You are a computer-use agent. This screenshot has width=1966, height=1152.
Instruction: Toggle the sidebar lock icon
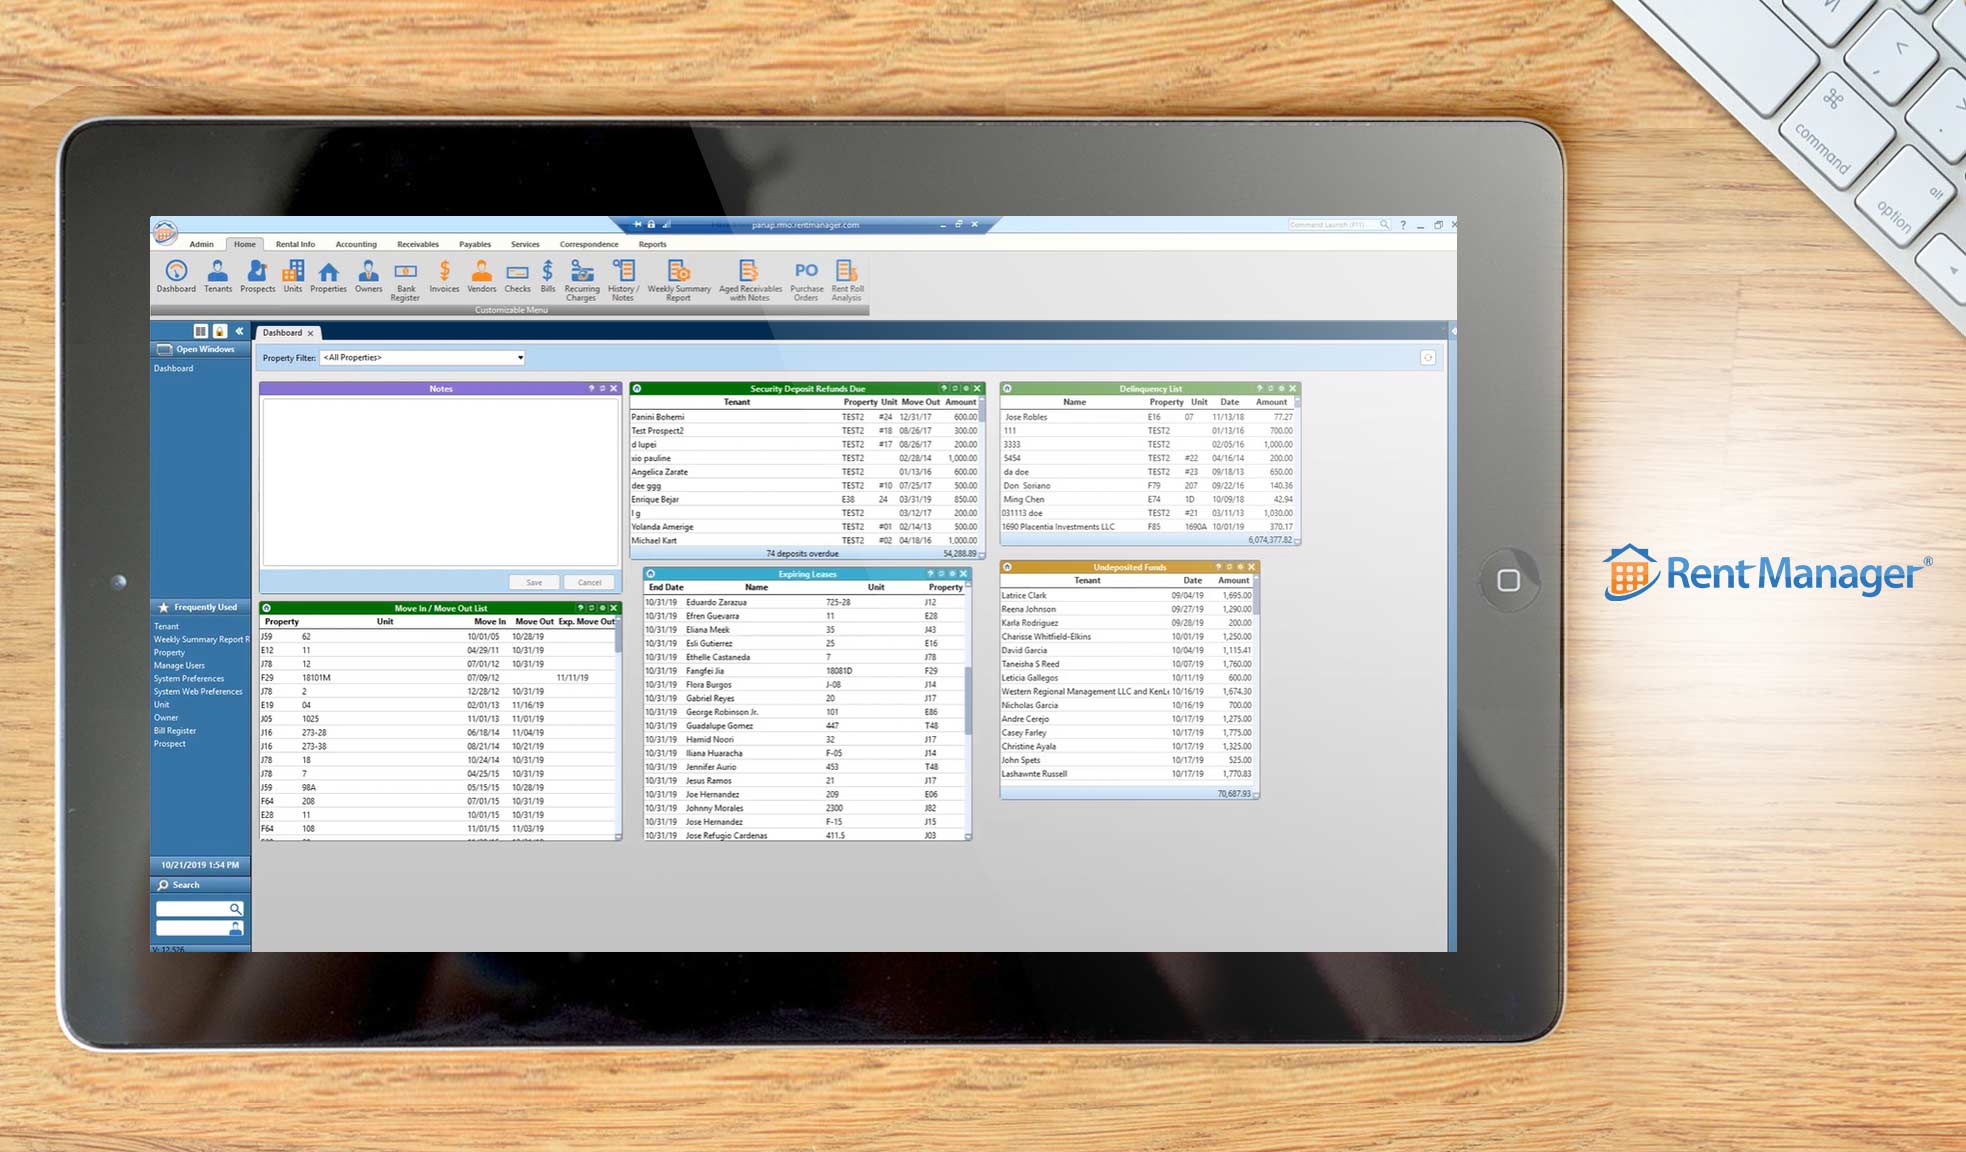click(x=220, y=331)
